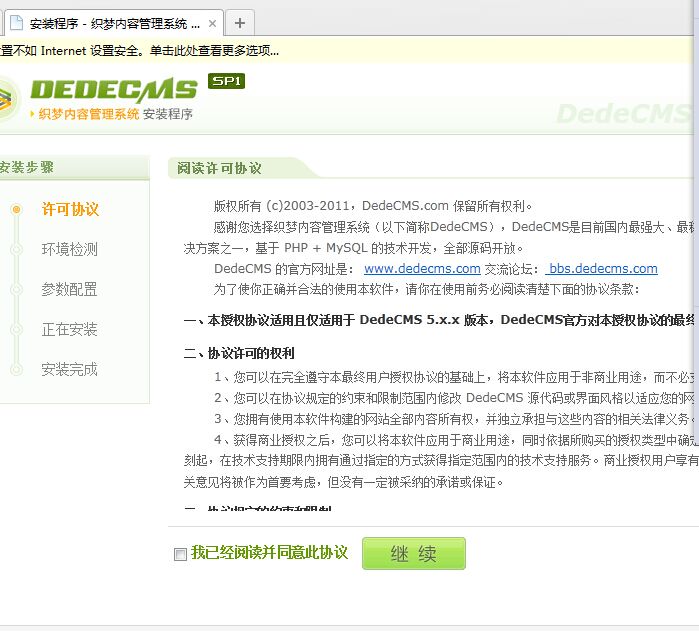Switch to the 安装程序 - 织梦内容管理系统 tab

[x=110, y=22]
